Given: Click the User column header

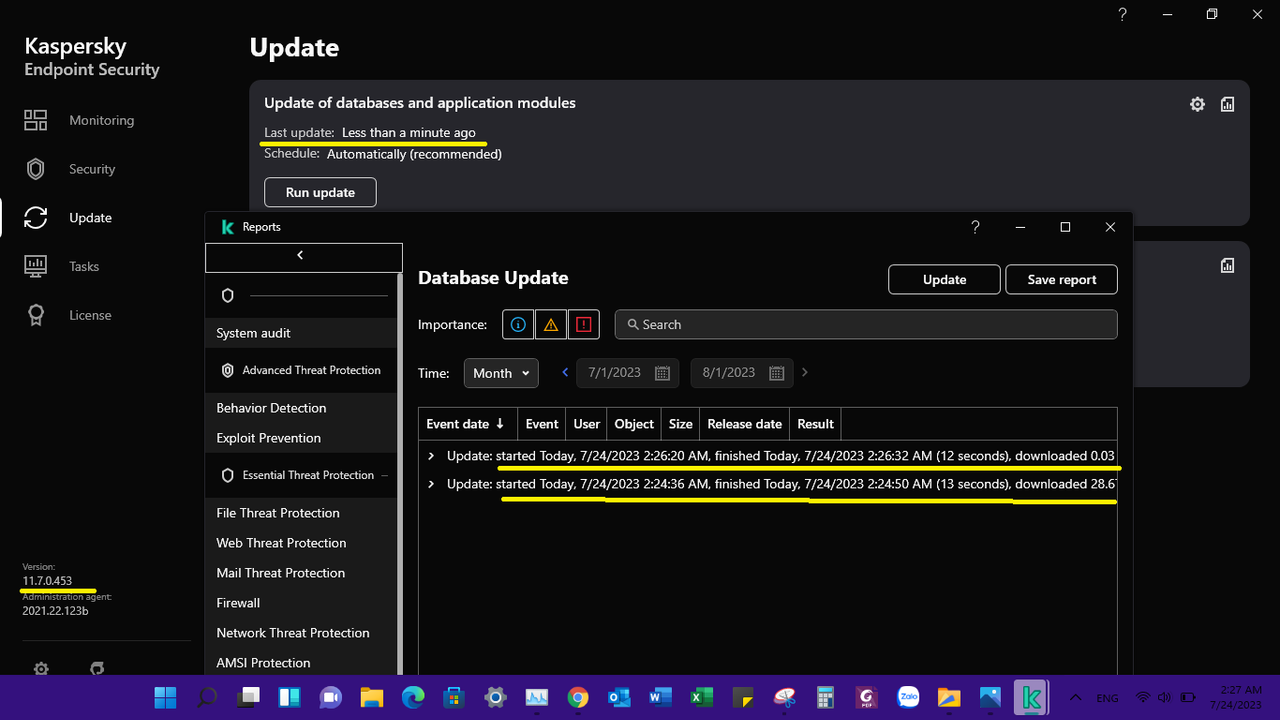Looking at the screenshot, I should click(586, 424).
